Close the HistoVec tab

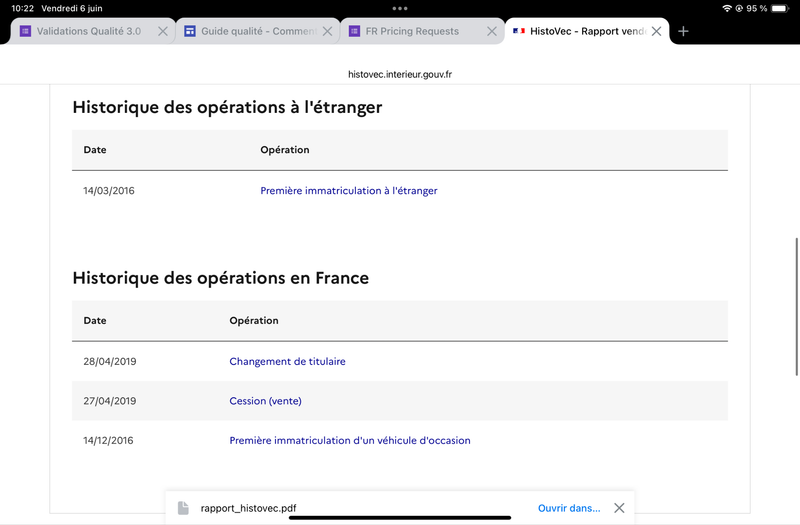[x=657, y=31]
